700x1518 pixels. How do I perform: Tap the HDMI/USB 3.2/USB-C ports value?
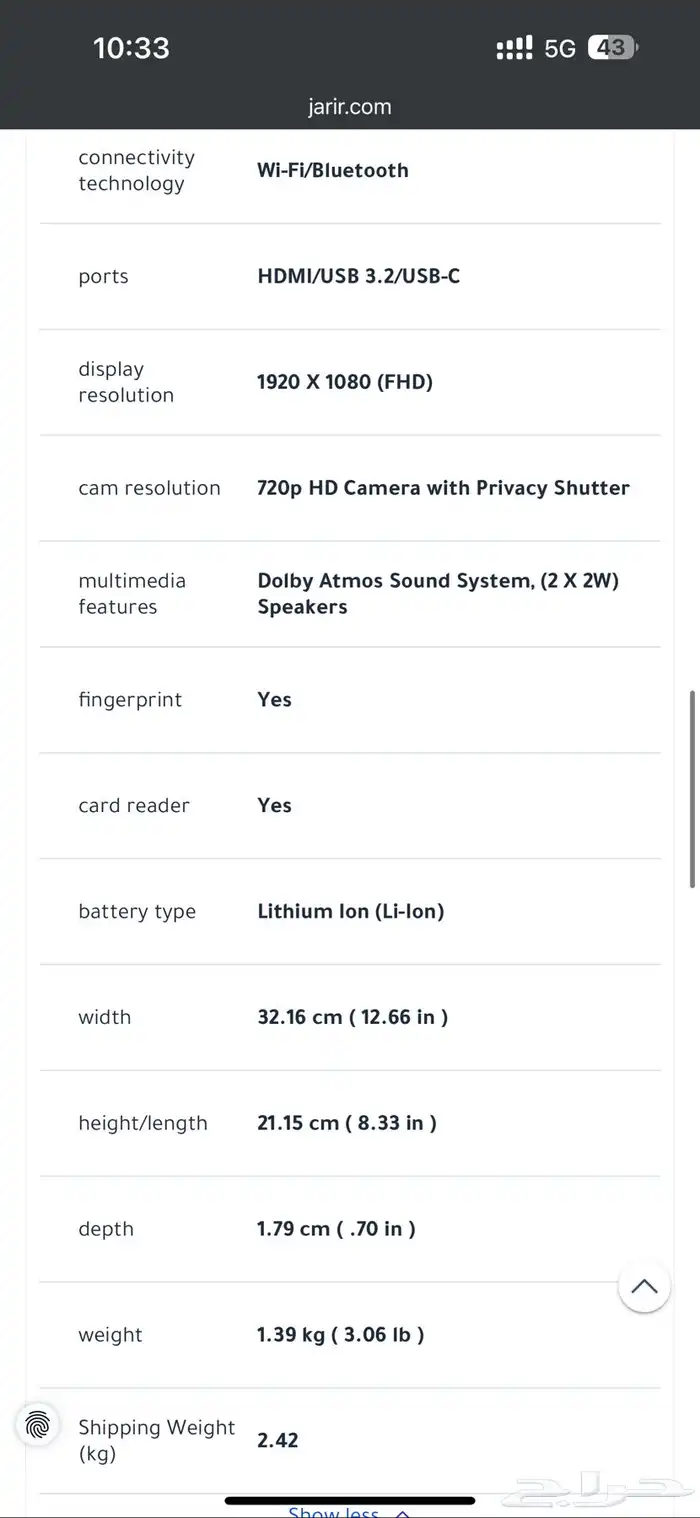click(x=358, y=276)
